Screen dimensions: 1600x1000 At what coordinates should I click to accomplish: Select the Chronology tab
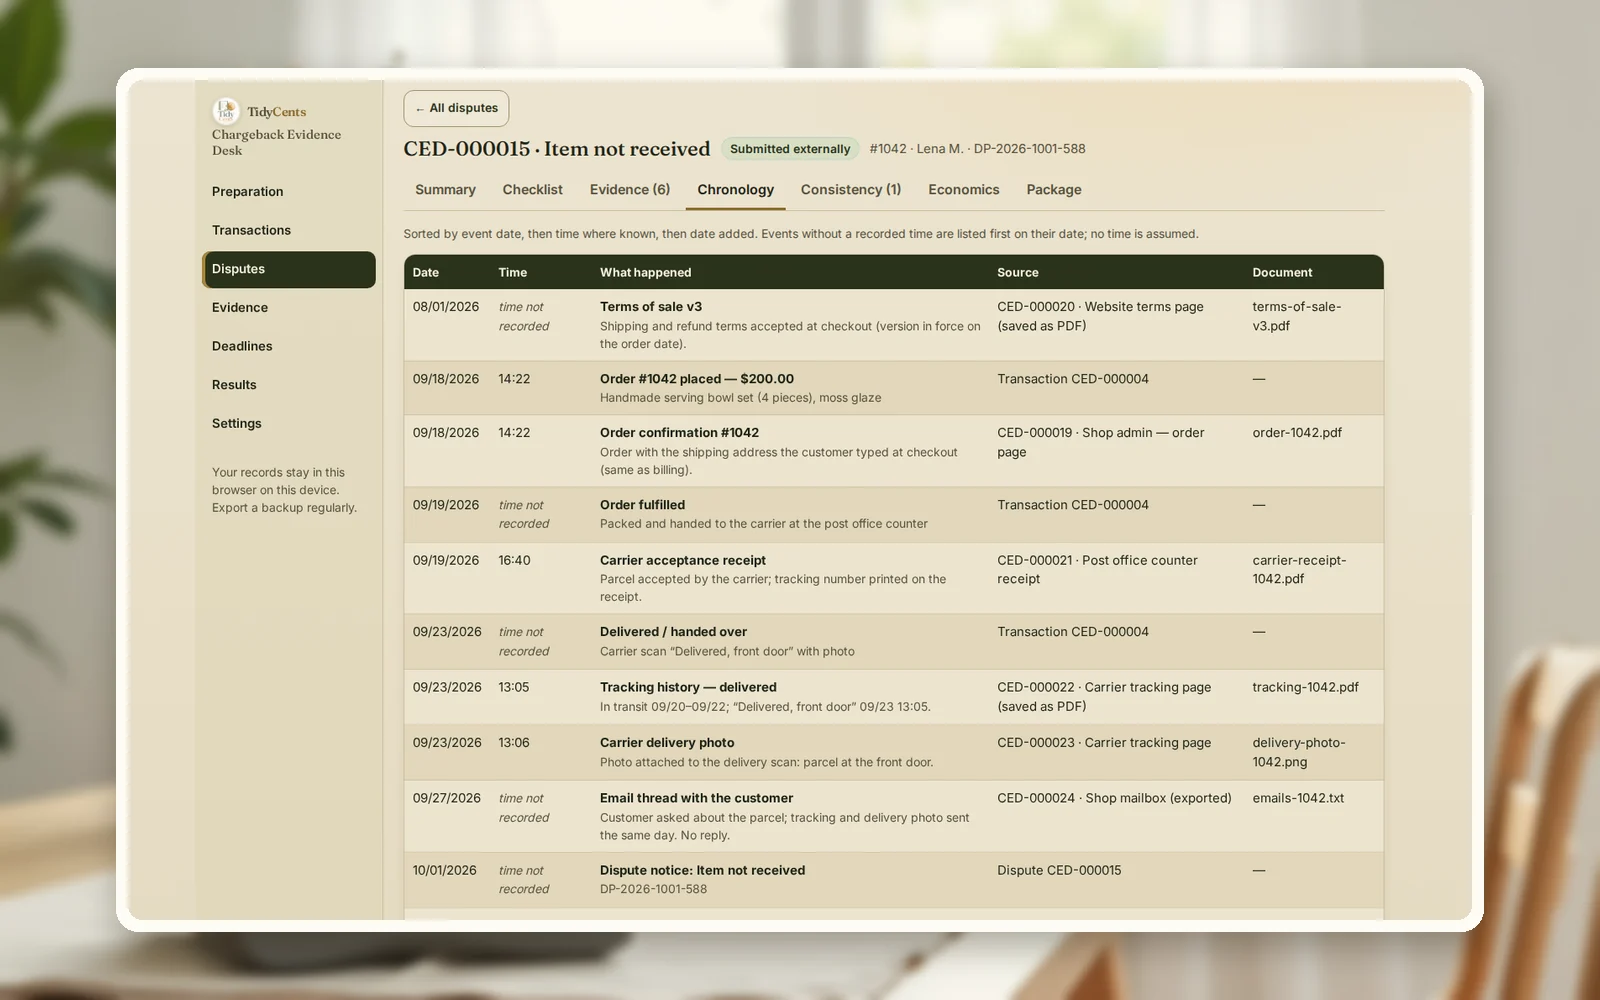pyautogui.click(x=735, y=190)
